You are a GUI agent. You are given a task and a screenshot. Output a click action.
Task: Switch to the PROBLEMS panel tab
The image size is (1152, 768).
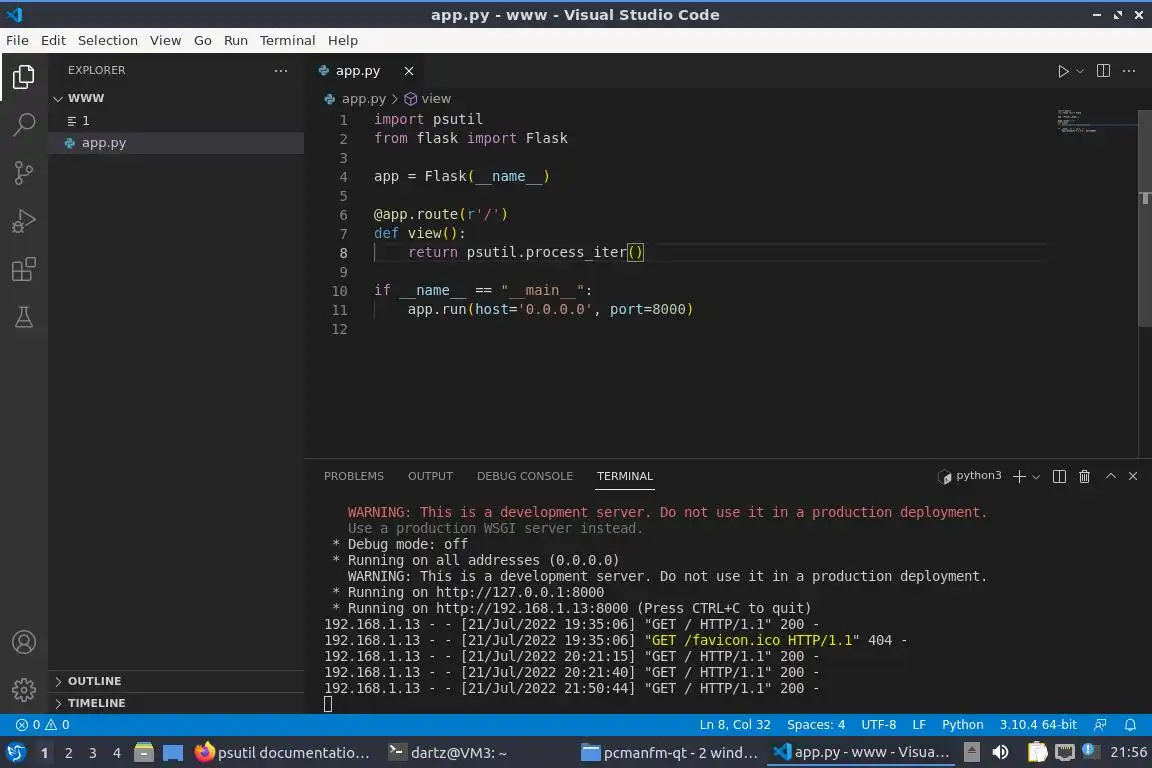(x=353, y=476)
